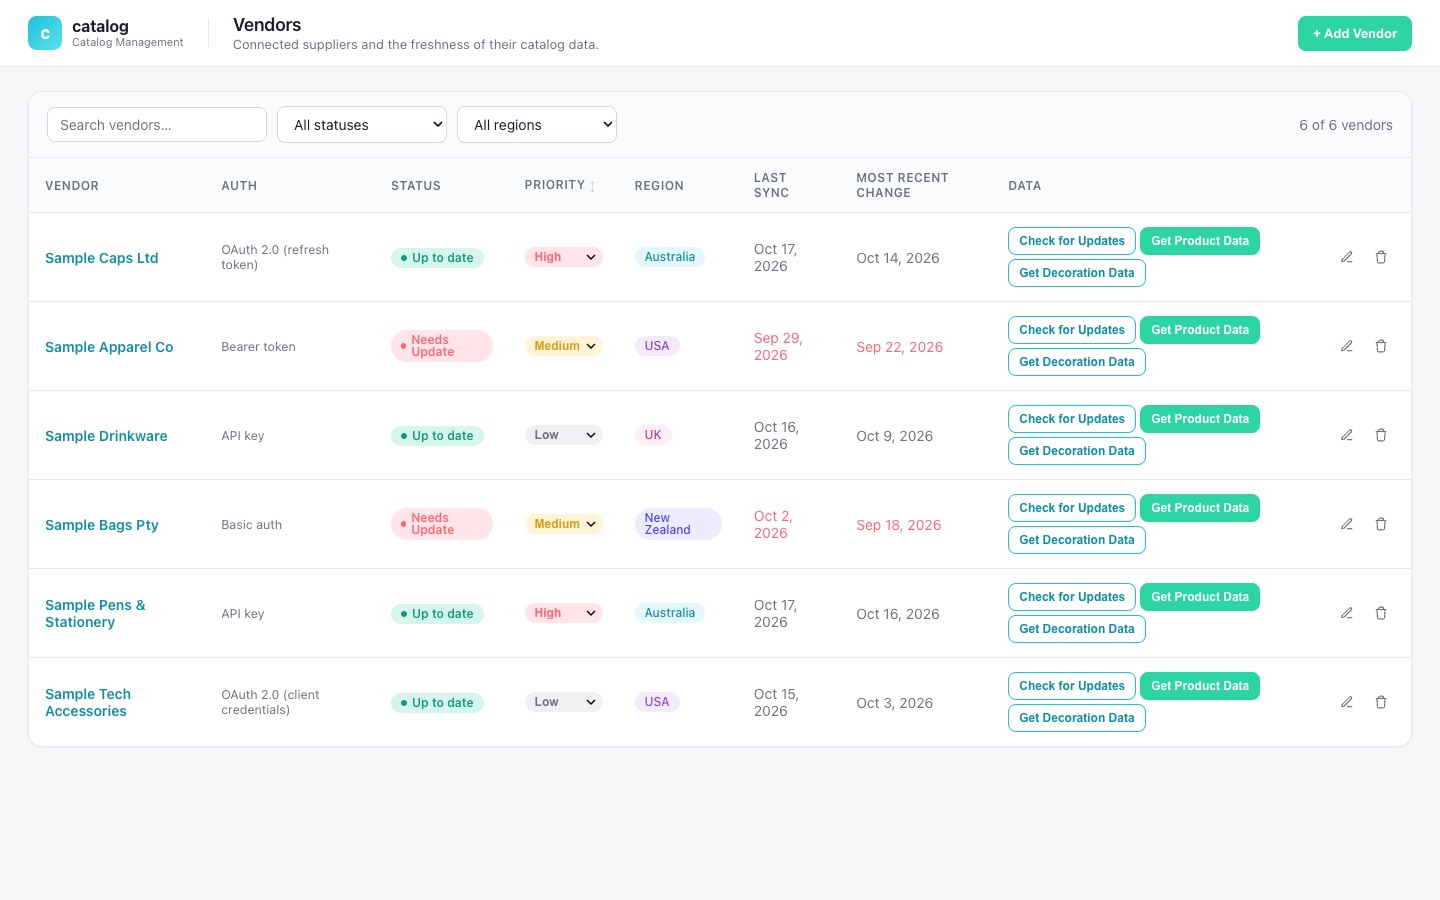Click the New Zealand region tag
This screenshot has height=900, width=1440.
pyautogui.click(x=678, y=524)
